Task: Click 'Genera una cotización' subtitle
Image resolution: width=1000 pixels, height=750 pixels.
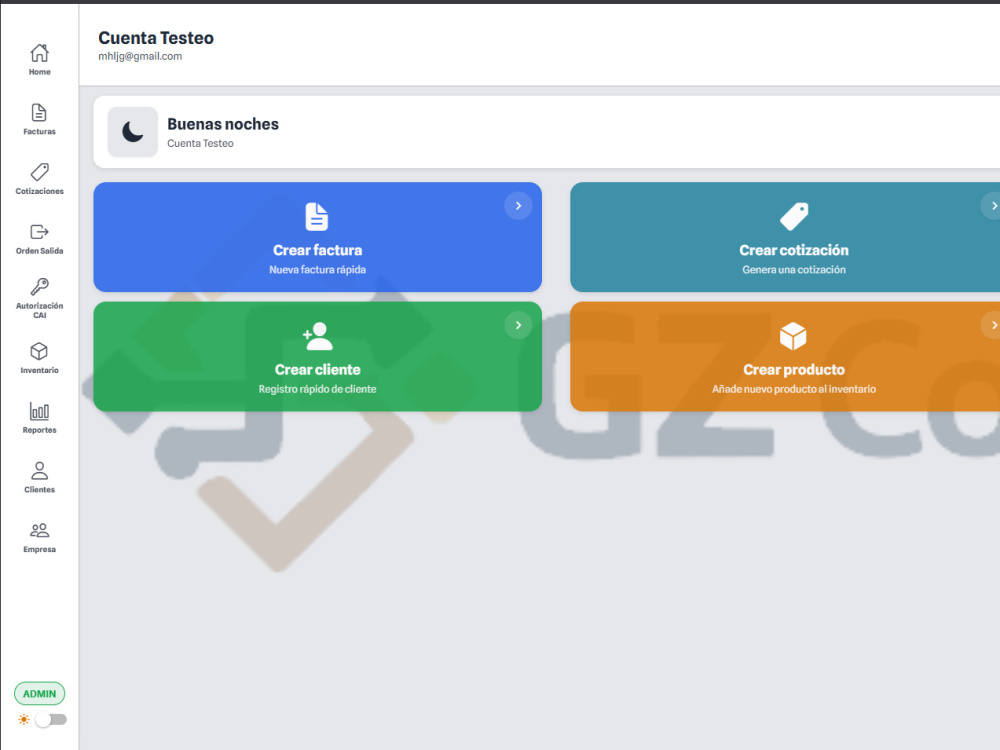Action: pyautogui.click(x=794, y=270)
